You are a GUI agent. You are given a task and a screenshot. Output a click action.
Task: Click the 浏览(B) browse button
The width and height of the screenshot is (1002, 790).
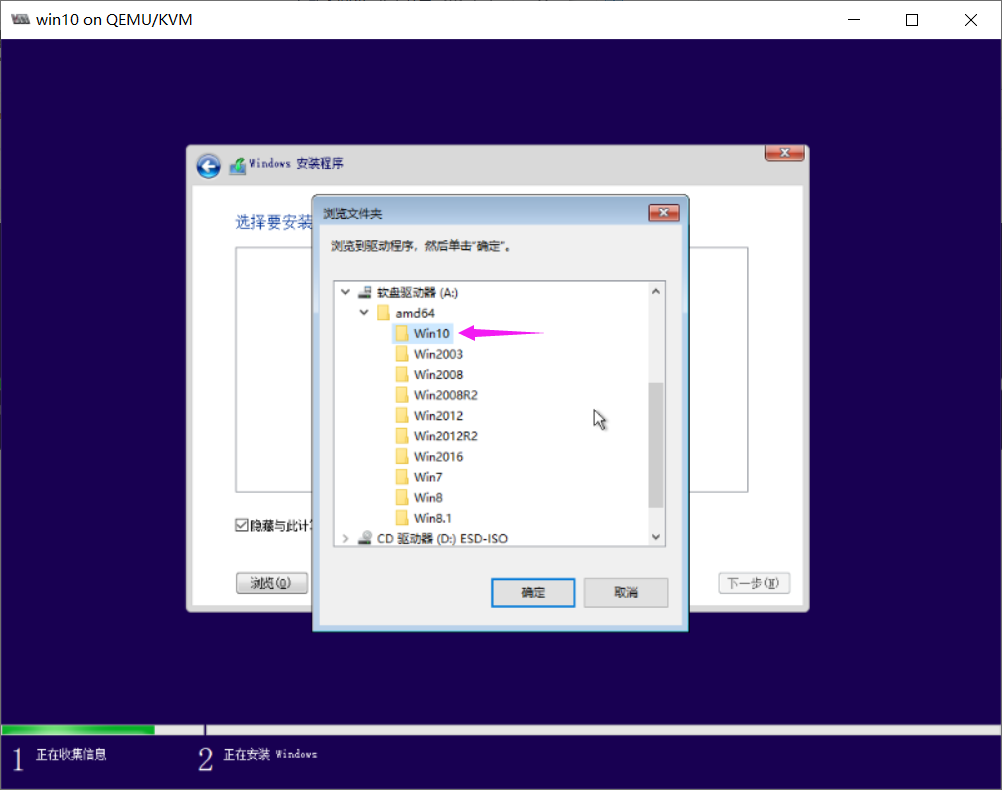[x=272, y=583]
